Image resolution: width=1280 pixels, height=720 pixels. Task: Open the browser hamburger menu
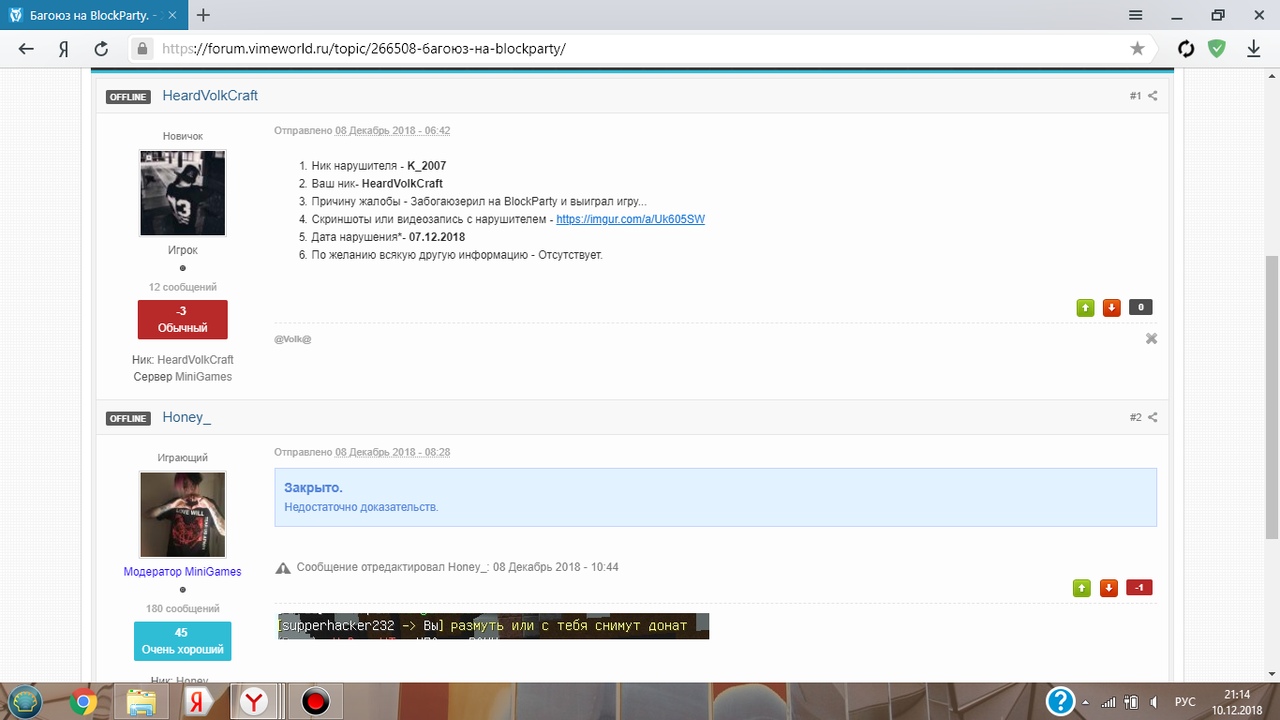[x=1136, y=15]
